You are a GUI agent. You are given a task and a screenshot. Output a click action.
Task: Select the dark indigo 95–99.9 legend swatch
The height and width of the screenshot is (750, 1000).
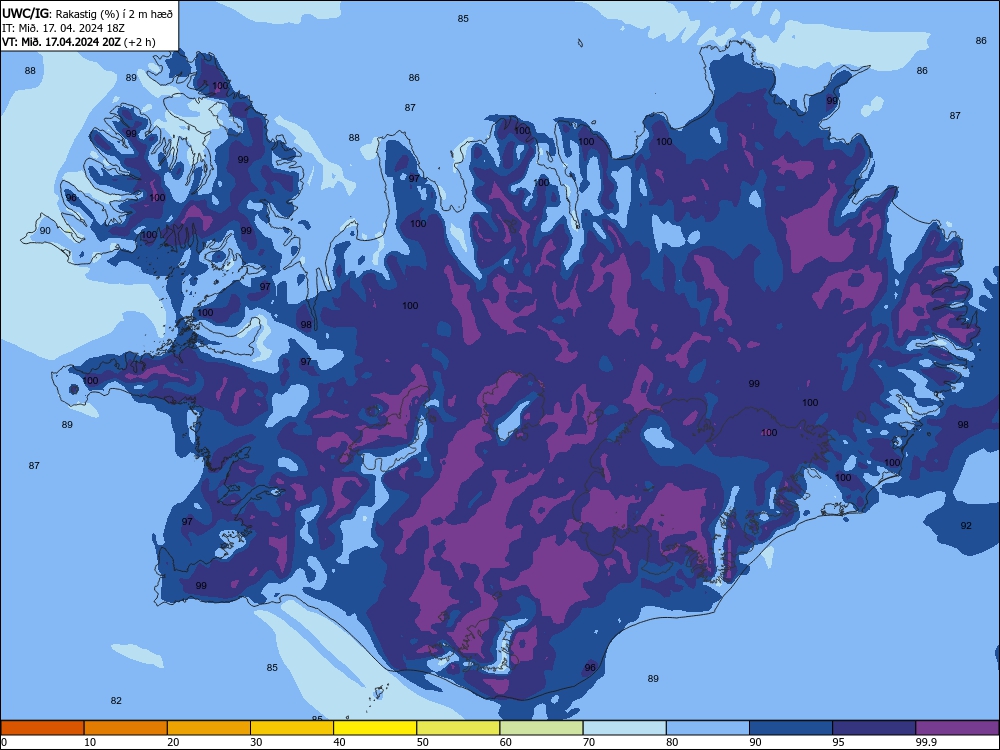coord(874,728)
